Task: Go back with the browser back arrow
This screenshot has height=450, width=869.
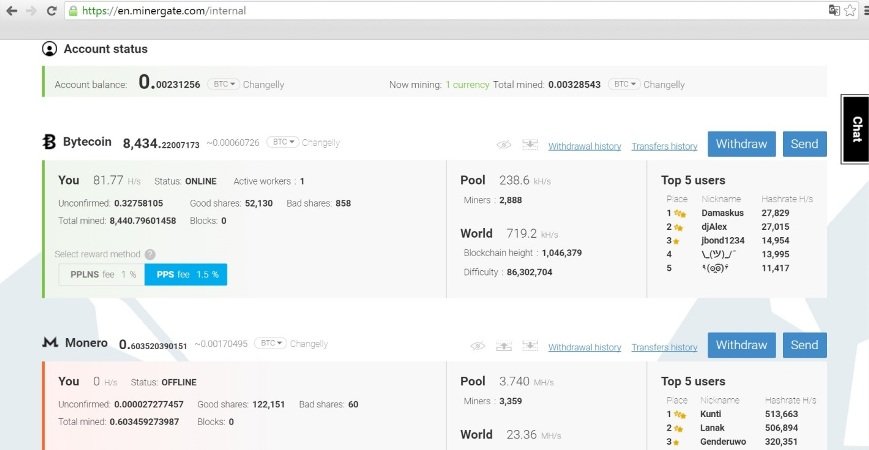Action: pos(11,11)
